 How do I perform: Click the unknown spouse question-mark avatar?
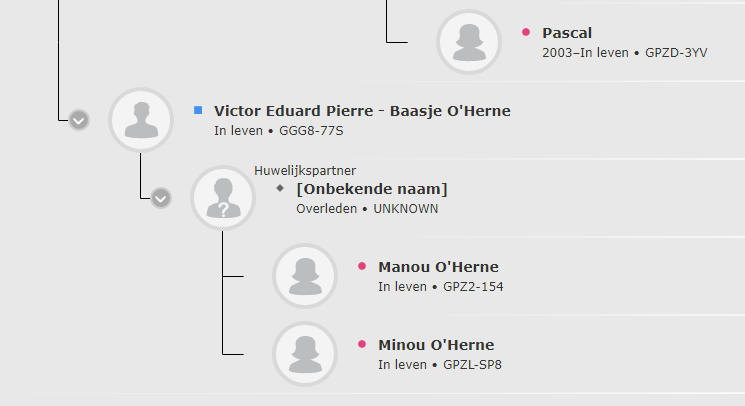[x=223, y=198]
